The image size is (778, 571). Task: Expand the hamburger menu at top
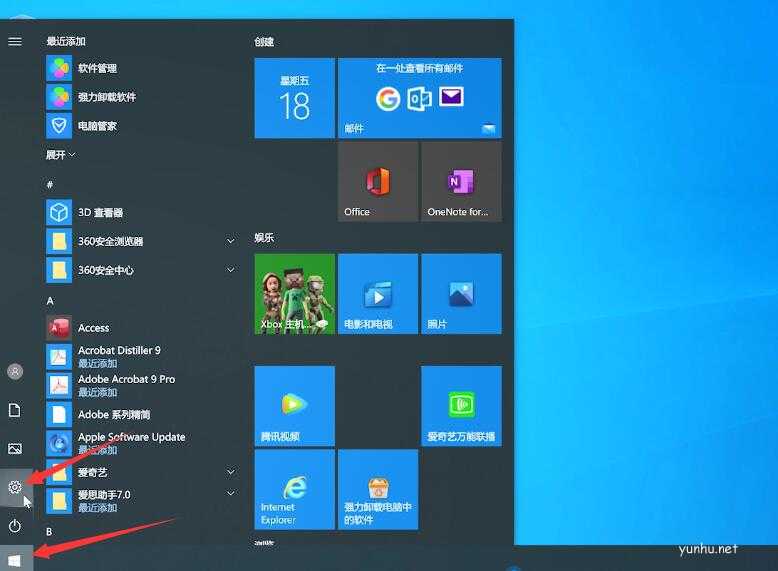tap(15, 41)
